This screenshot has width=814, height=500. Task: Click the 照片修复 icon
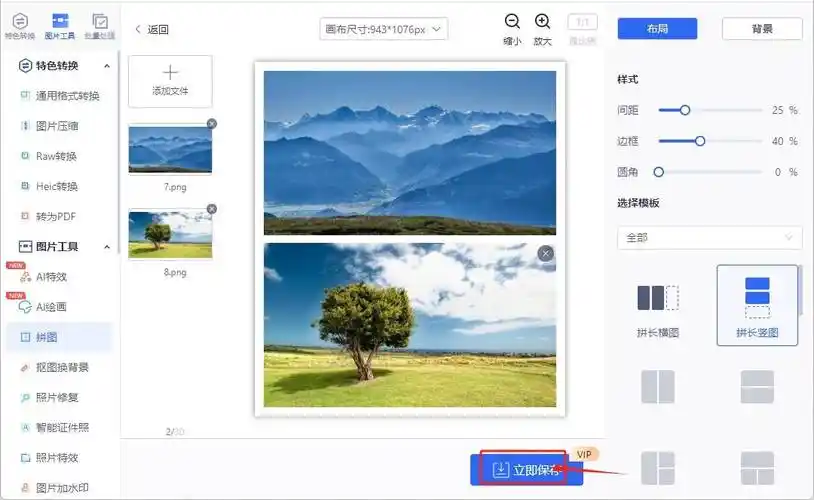[x=25, y=398]
